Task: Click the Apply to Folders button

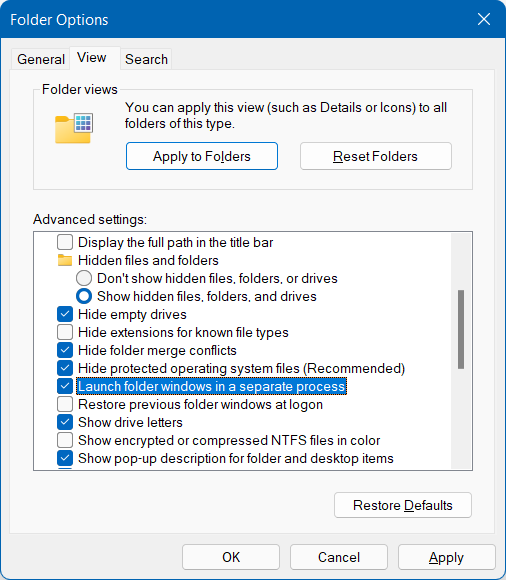Action: (202, 156)
